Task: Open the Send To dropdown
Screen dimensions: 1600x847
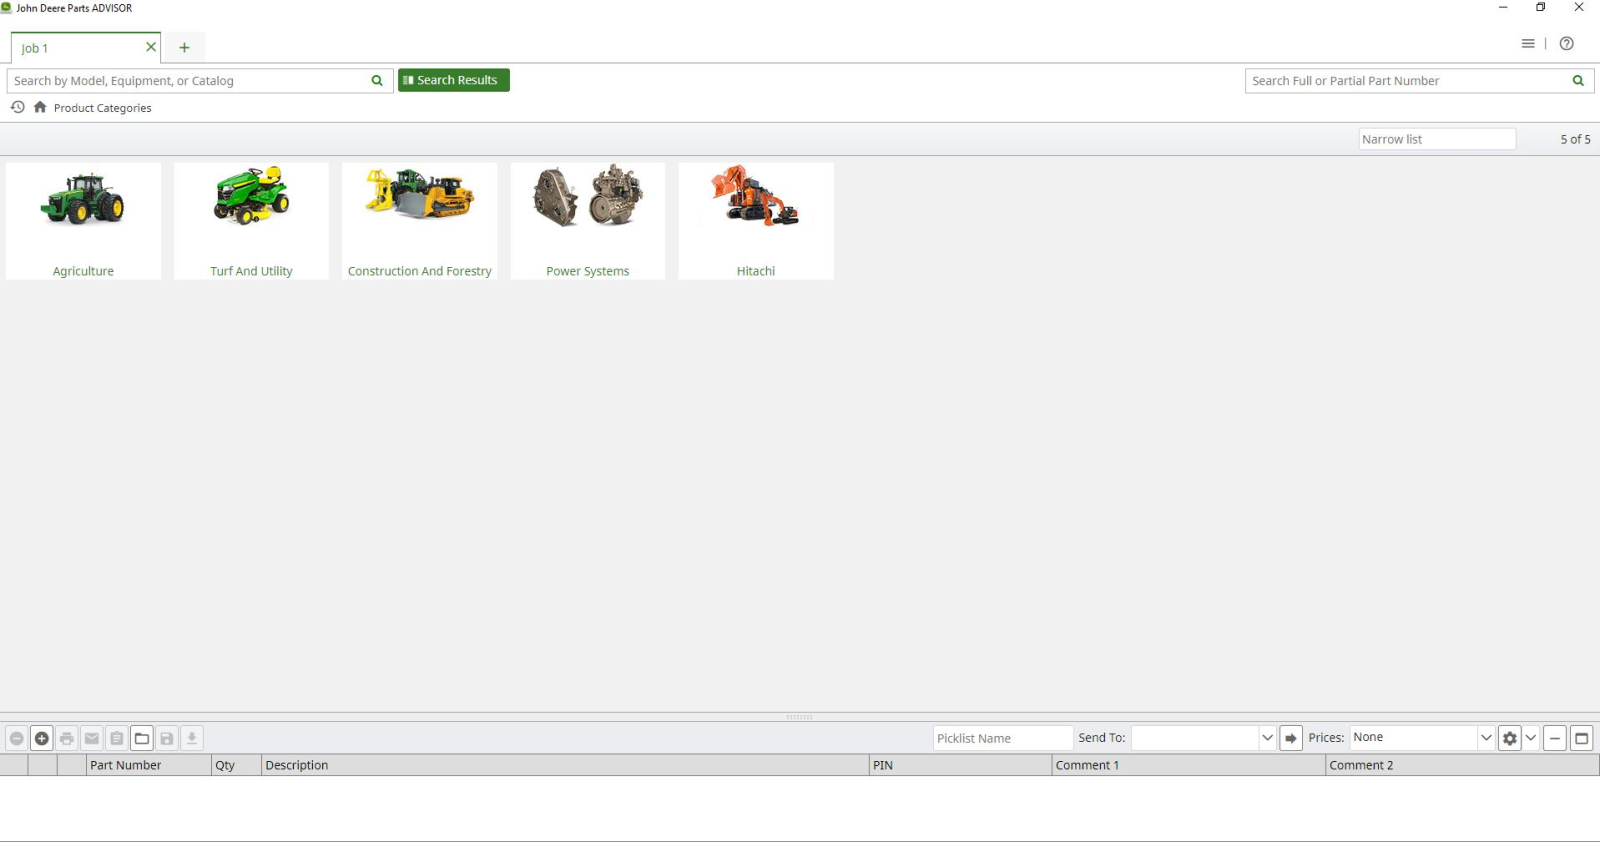Action: pyautogui.click(x=1267, y=738)
